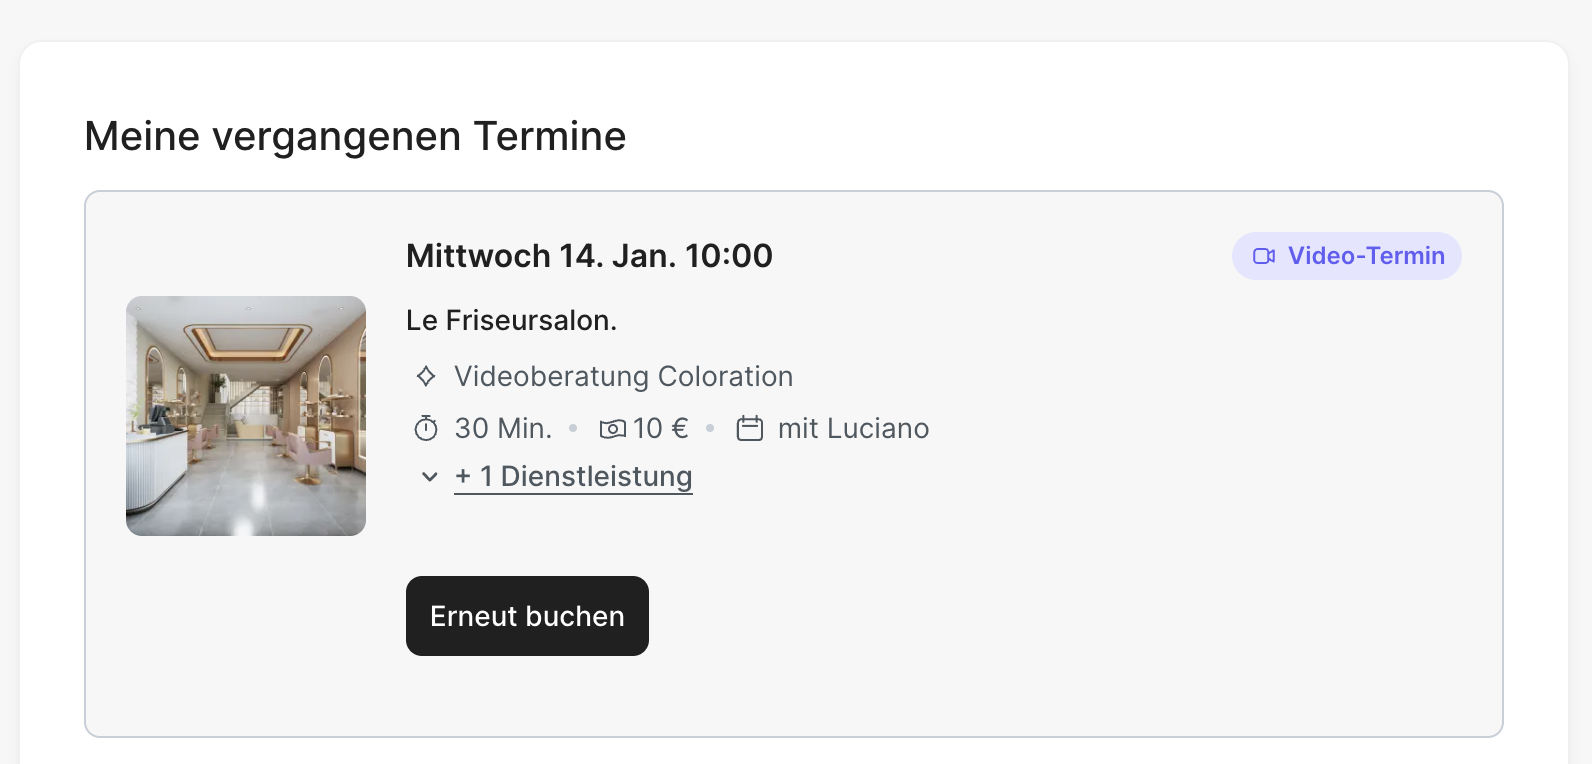1592x764 pixels.
Task: Expand services with the chevron arrow
Action: pyautogui.click(x=430, y=477)
